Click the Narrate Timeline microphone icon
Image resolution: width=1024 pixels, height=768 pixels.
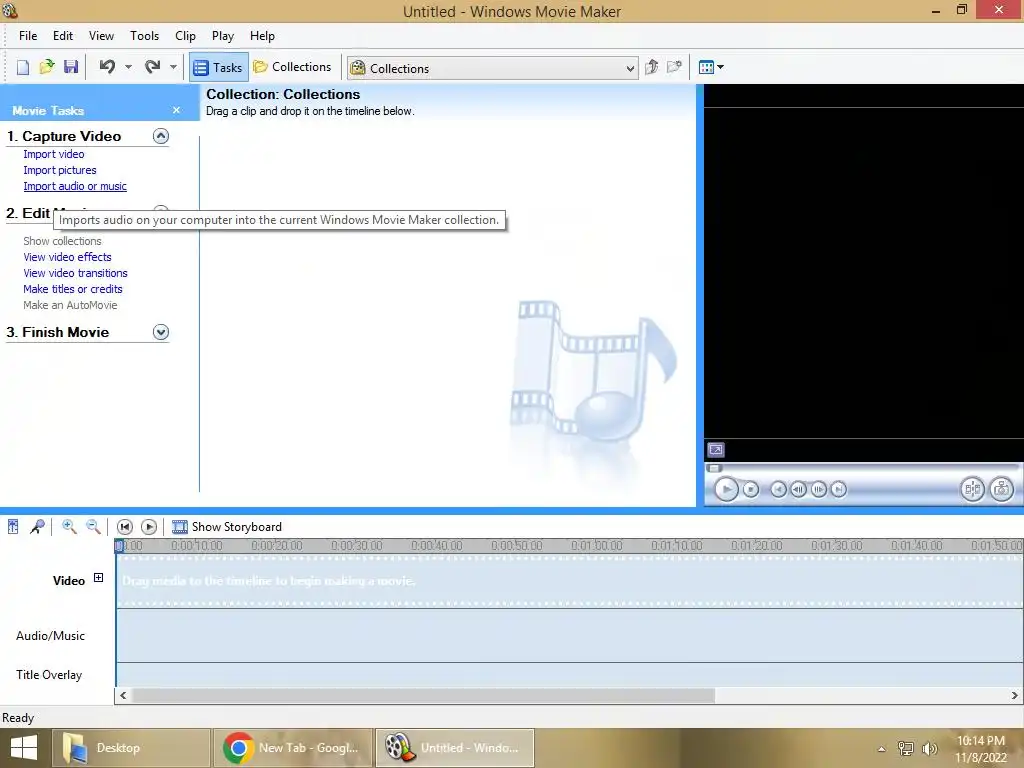[37, 526]
